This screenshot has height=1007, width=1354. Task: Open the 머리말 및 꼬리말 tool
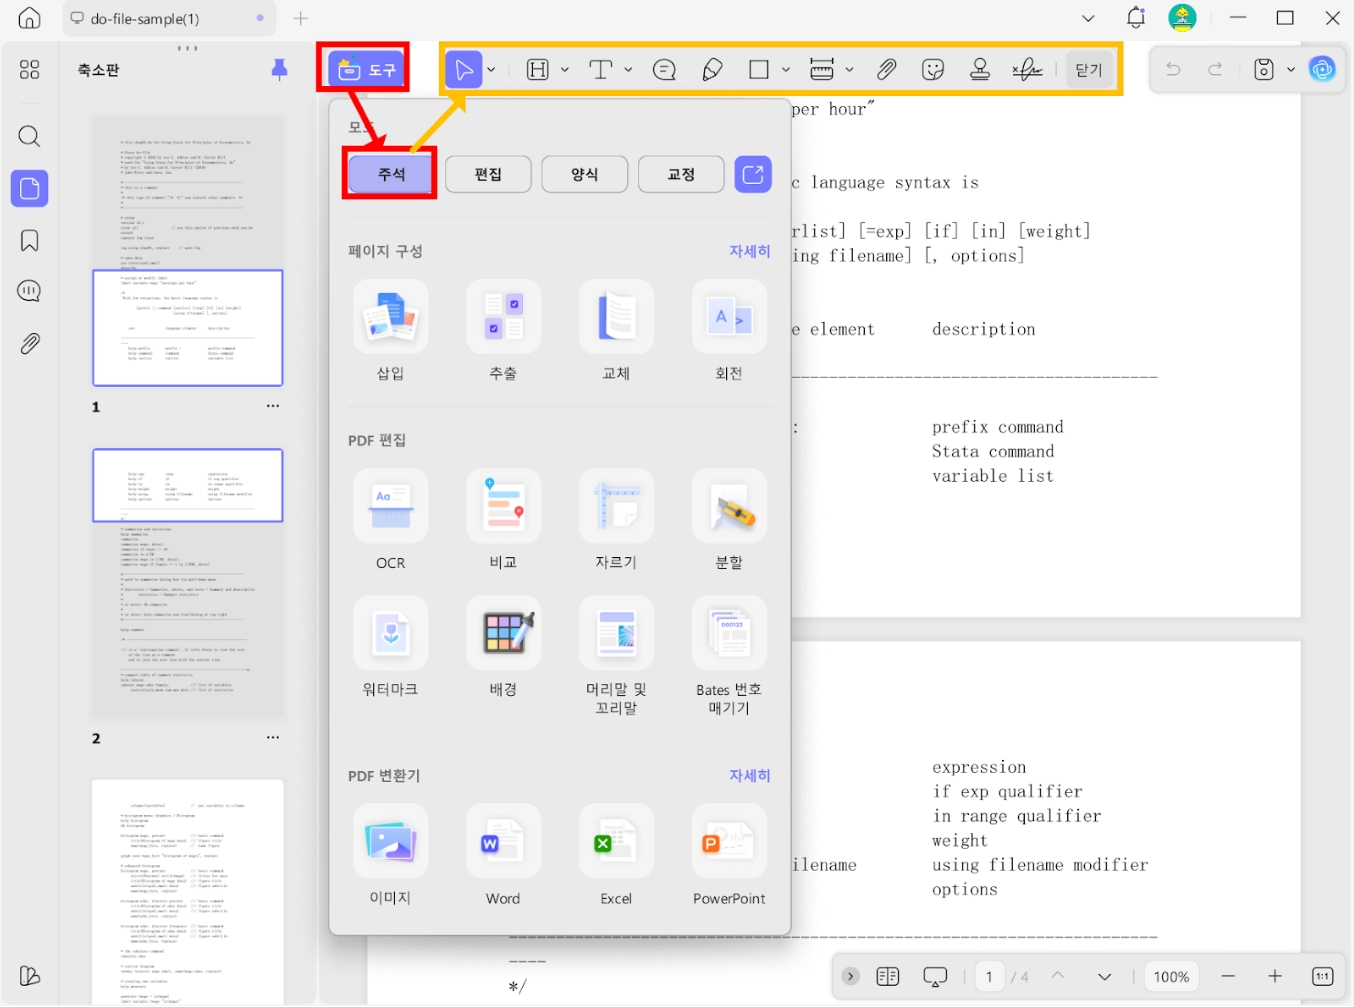click(616, 656)
